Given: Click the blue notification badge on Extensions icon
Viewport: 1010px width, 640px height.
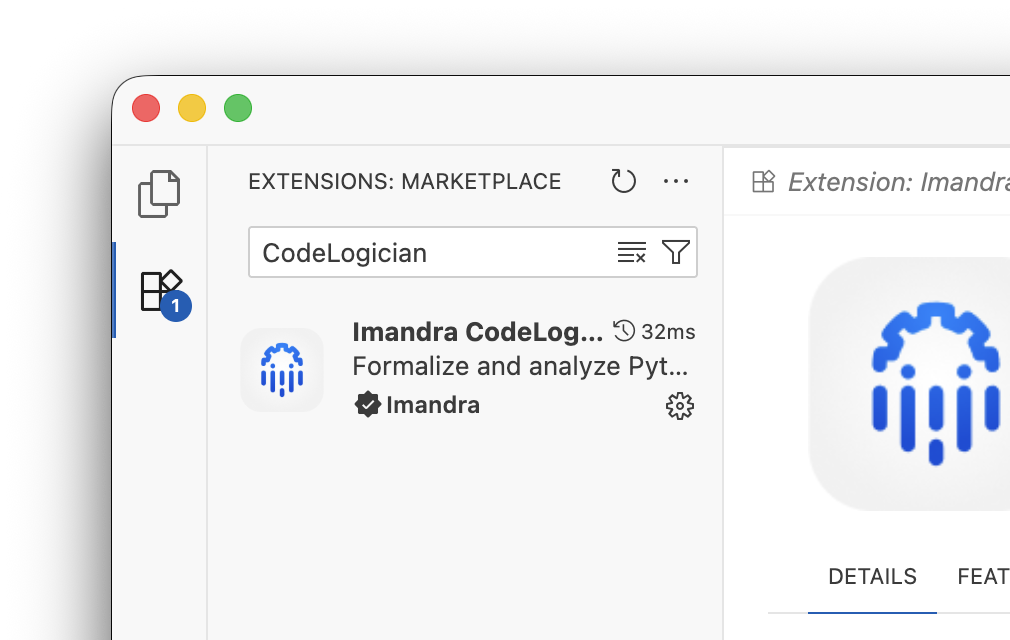Looking at the screenshot, I should (x=176, y=306).
